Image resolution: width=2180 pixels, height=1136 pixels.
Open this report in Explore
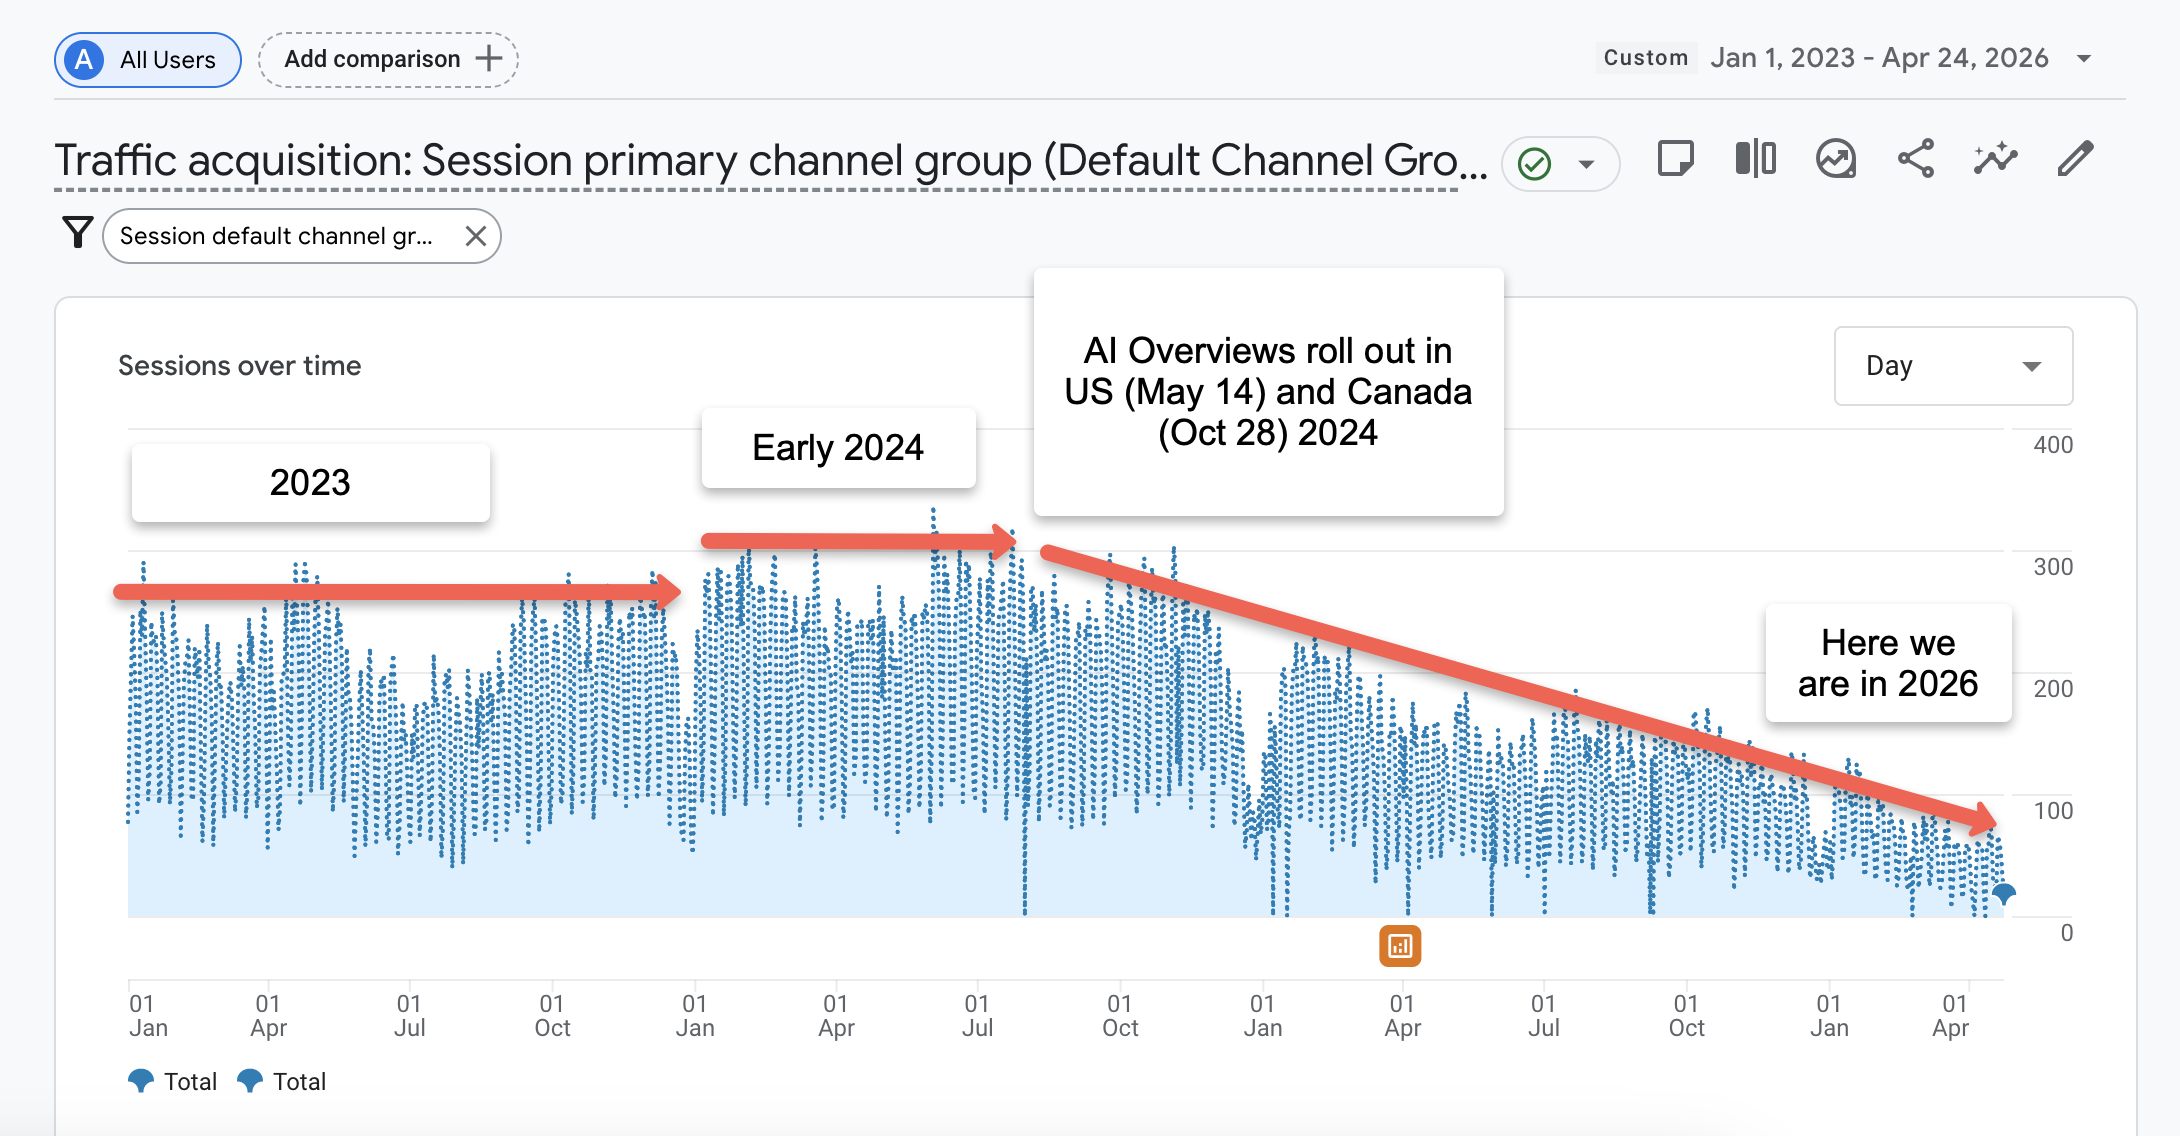(1836, 158)
